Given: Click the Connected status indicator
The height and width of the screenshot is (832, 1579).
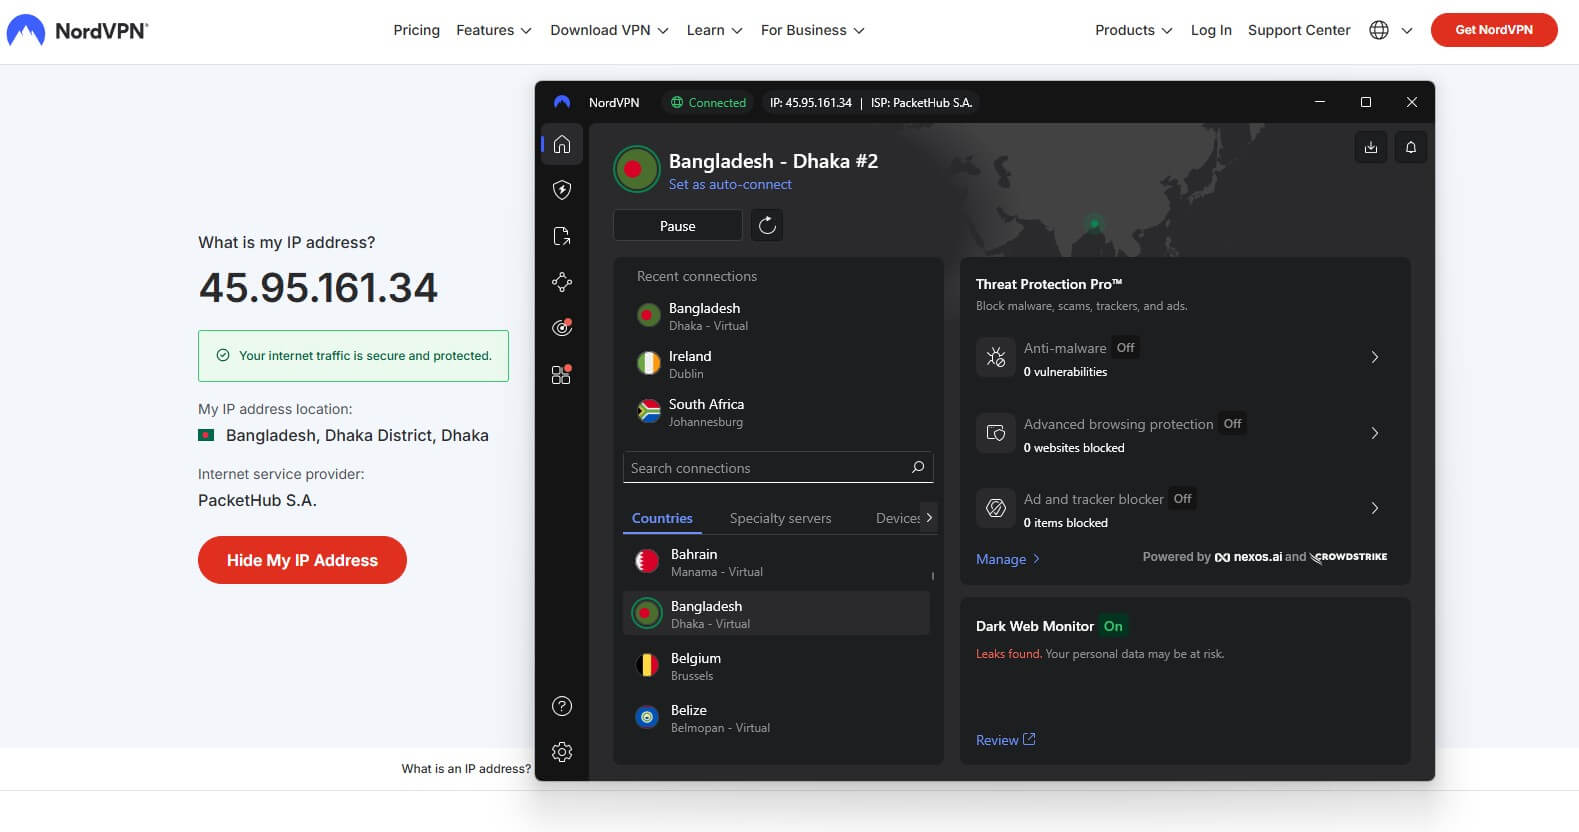Looking at the screenshot, I should point(708,102).
